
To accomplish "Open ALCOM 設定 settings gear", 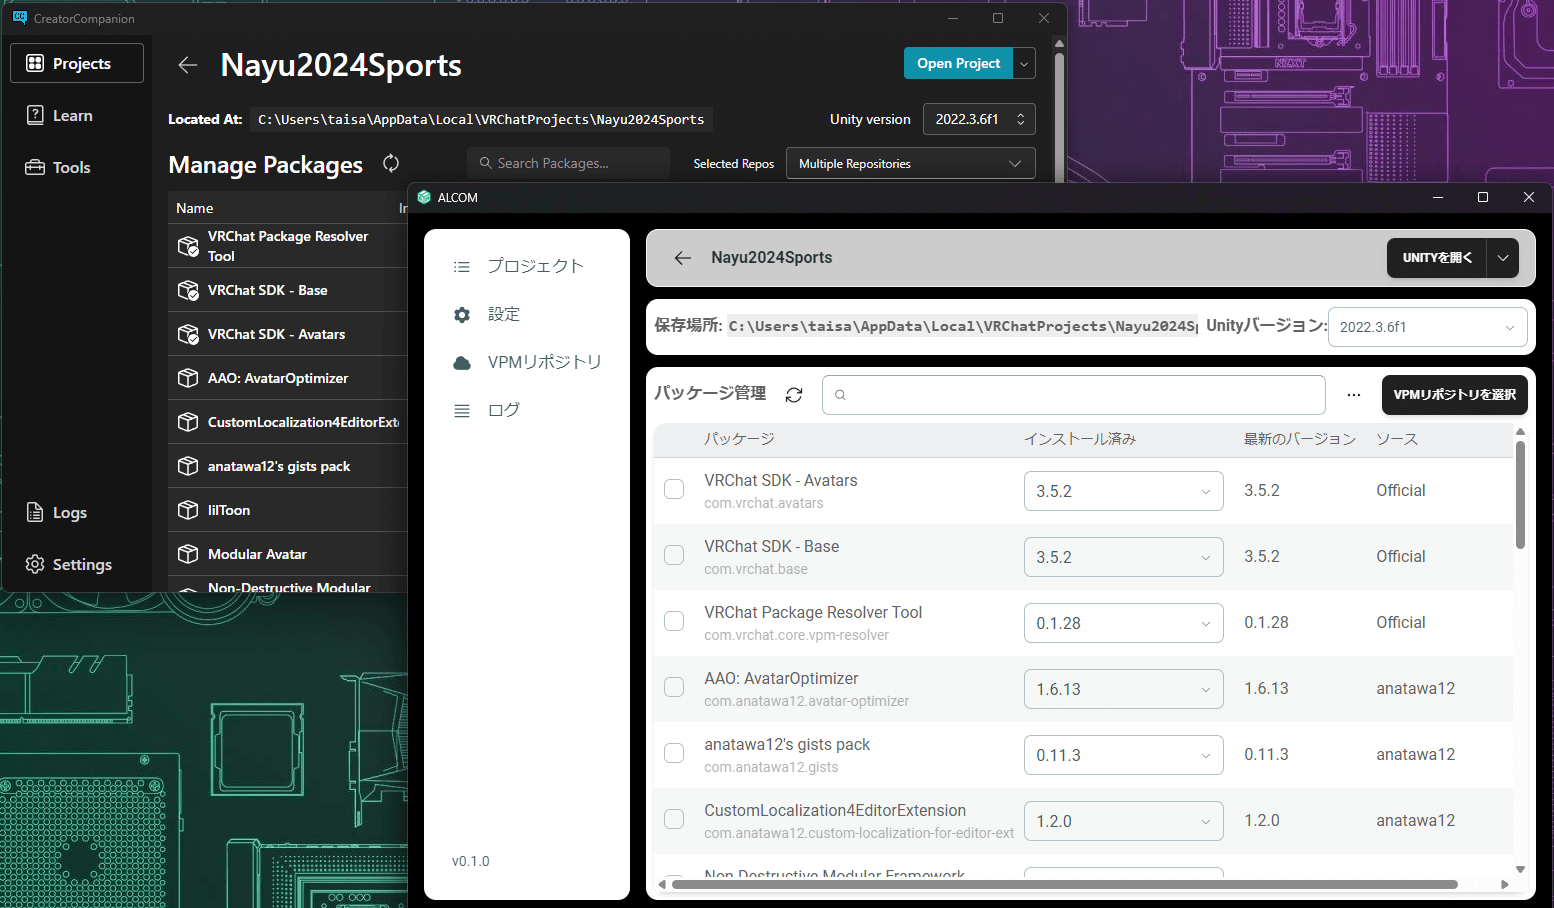I will point(462,315).
